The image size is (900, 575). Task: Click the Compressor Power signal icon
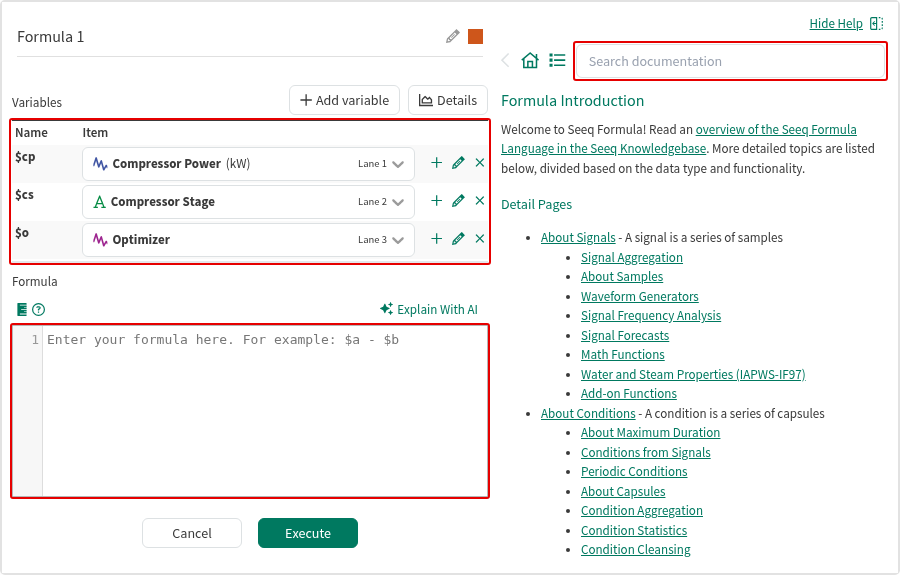[x=100, y=164]
